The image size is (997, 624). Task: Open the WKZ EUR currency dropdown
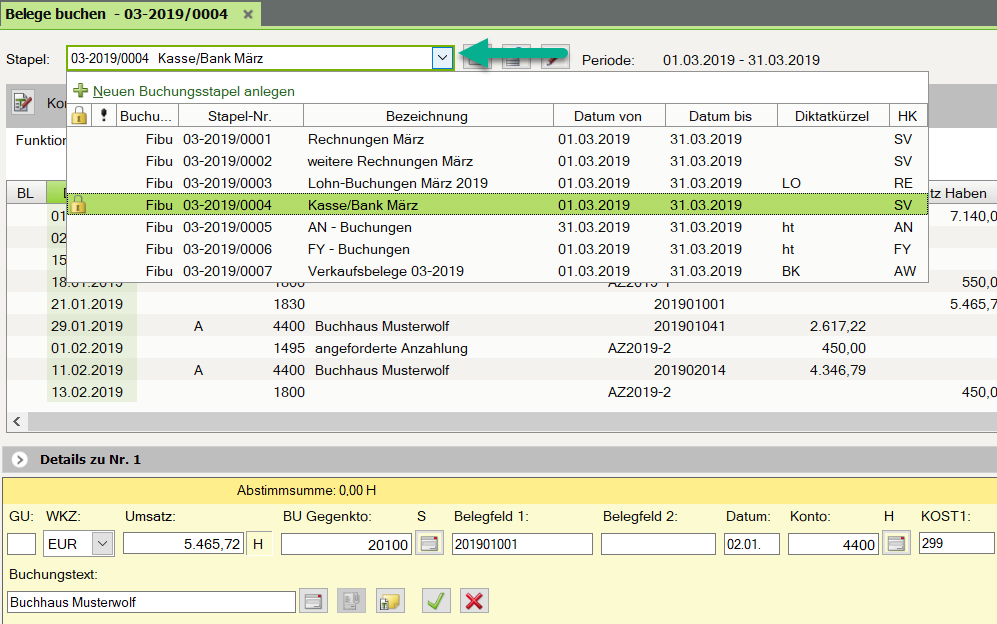[102, 544]
